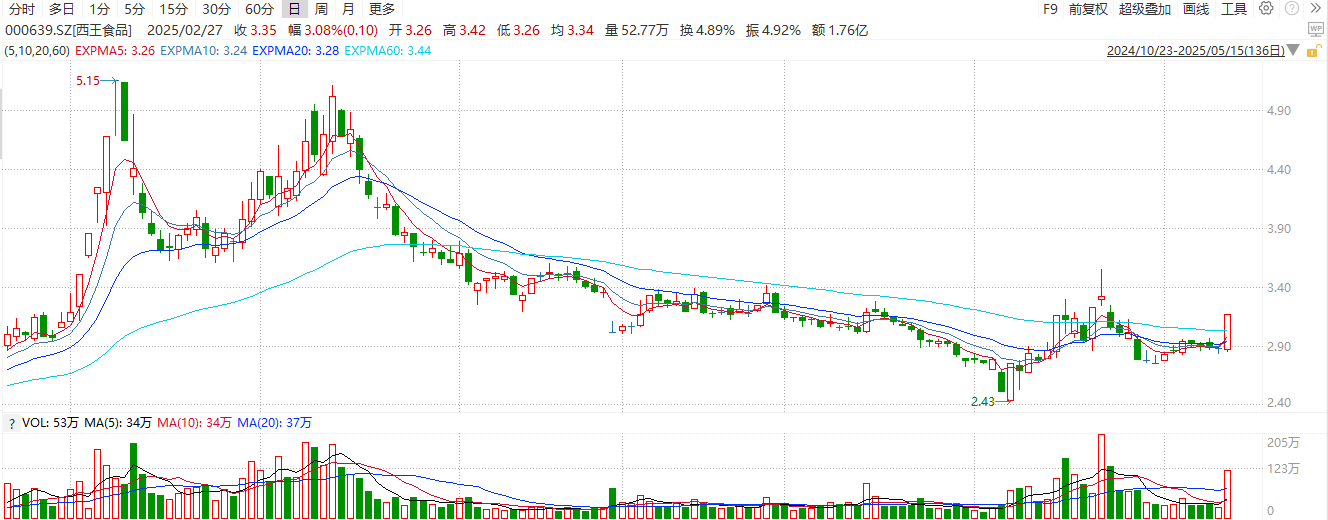
Task: Click the 均 3.34 average value
Action: [x=572, y=30]
